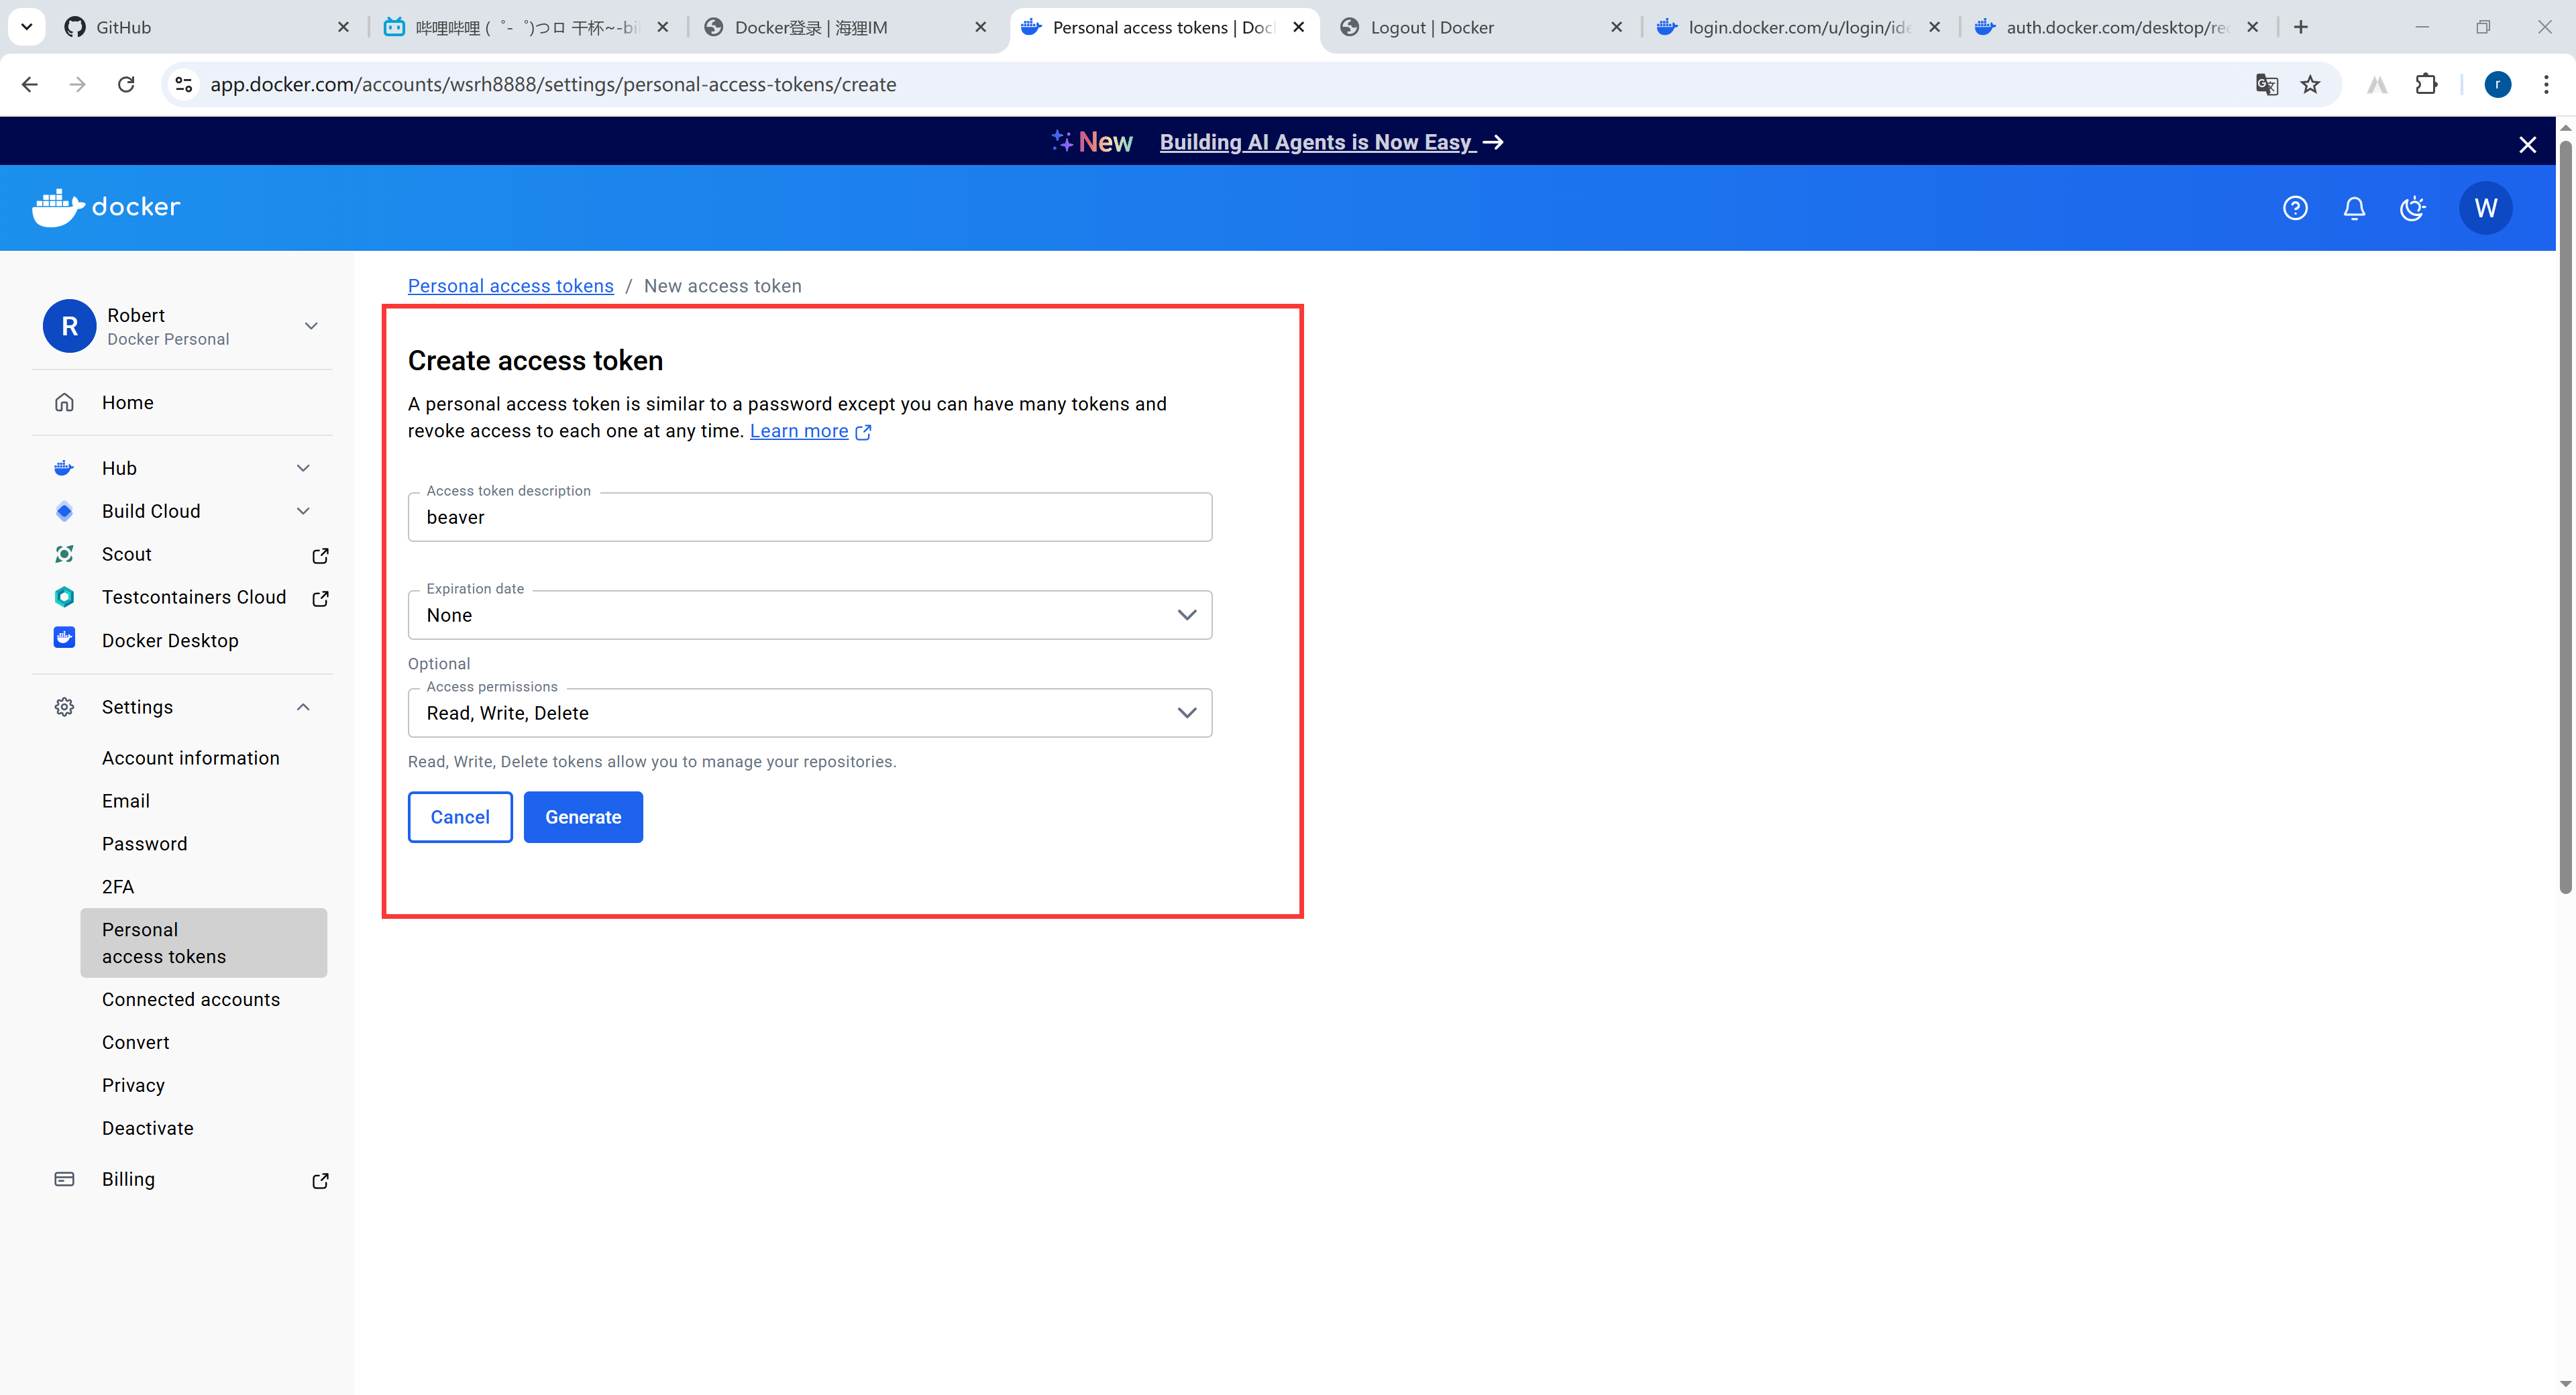The image size is (2576, 1395).
Task: Click the Generate button
Action: (x=583, y=817)
